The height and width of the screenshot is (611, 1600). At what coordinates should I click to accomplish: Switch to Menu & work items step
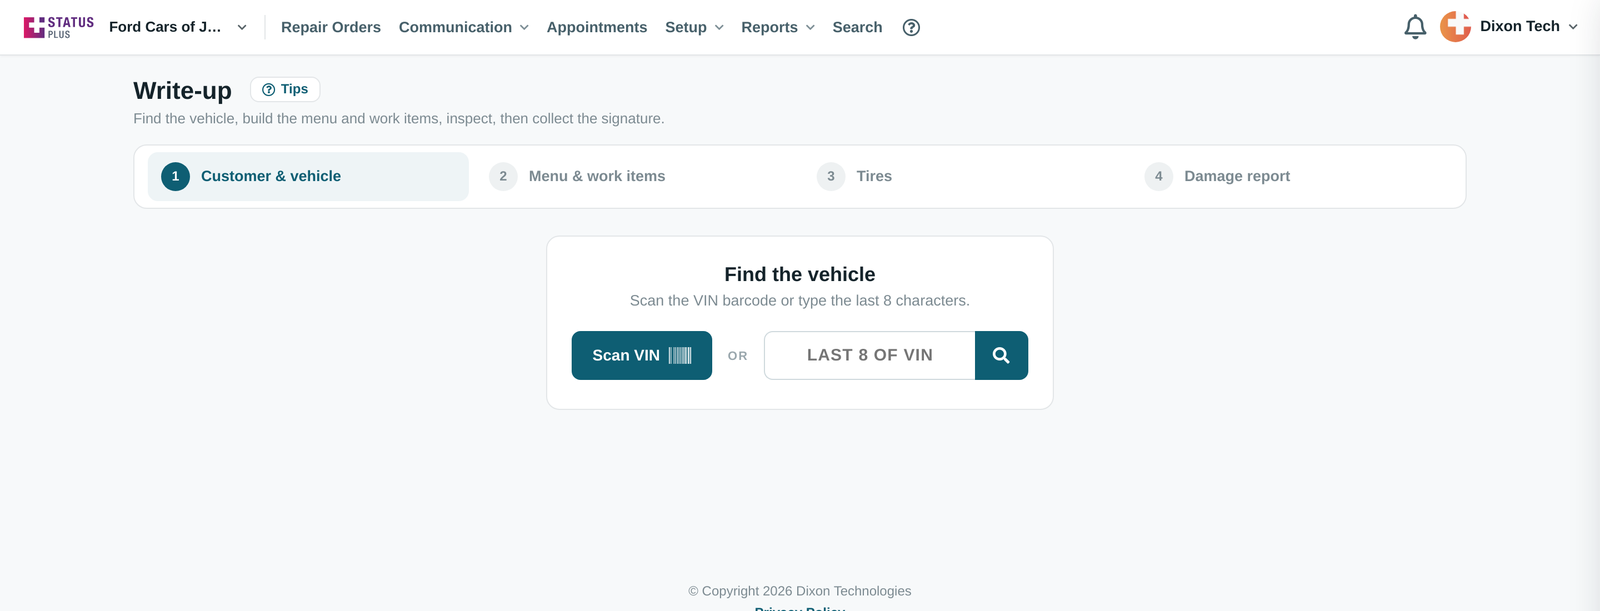(636, 176)
